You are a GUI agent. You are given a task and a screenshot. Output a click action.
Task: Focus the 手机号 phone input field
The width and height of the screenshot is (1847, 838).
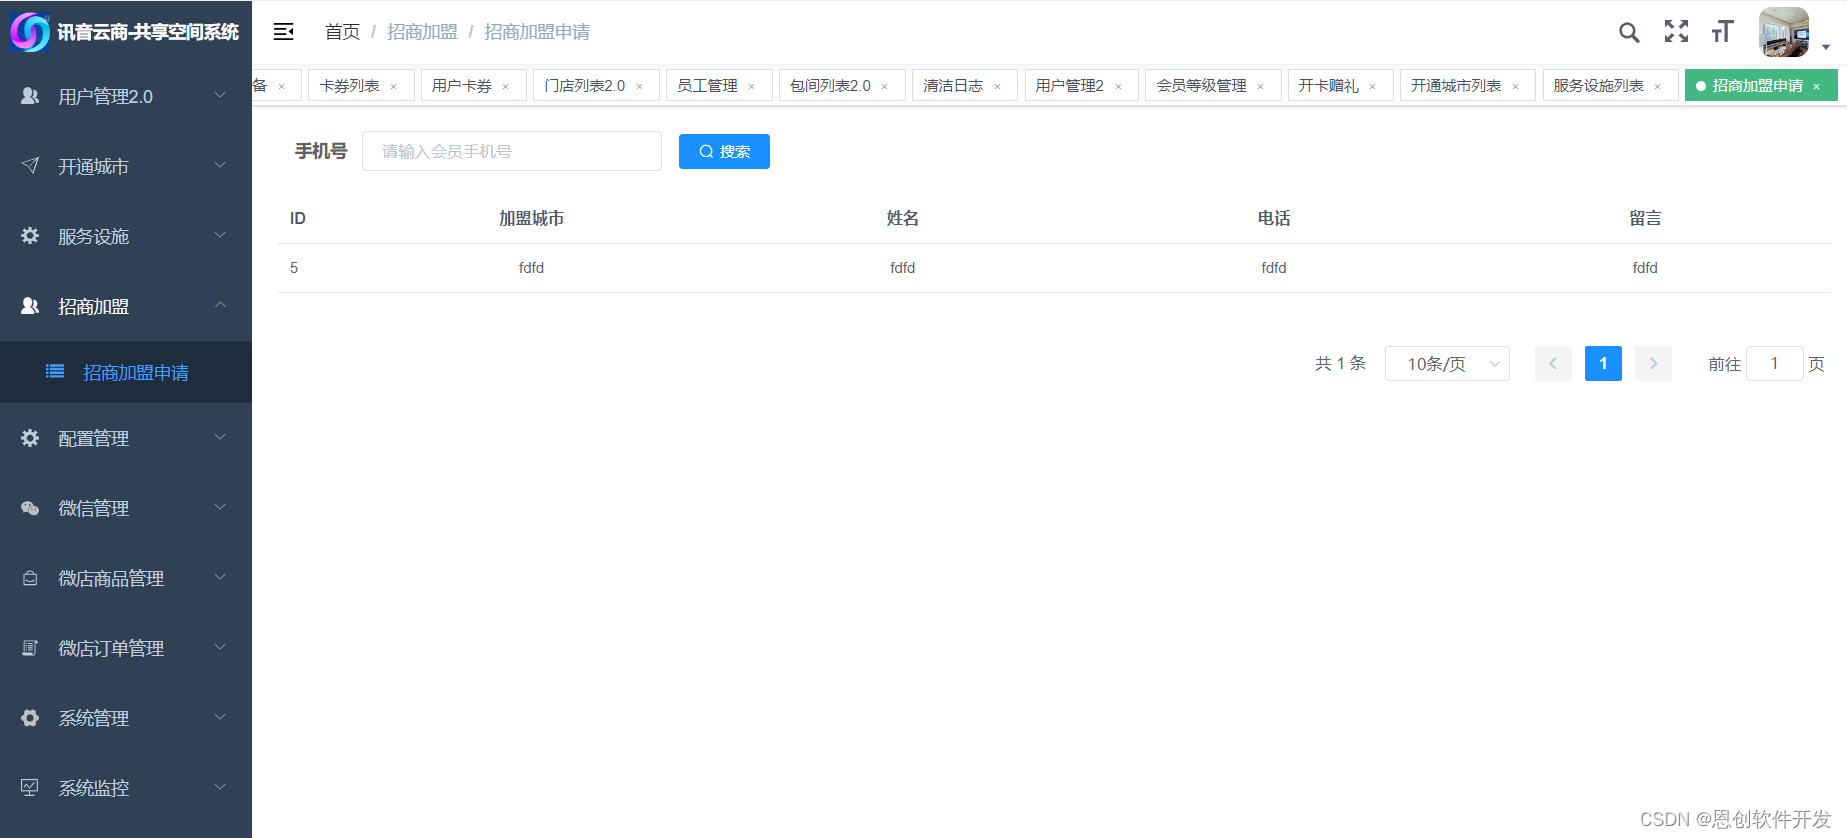pyautogui.click(x=512, y=151)
